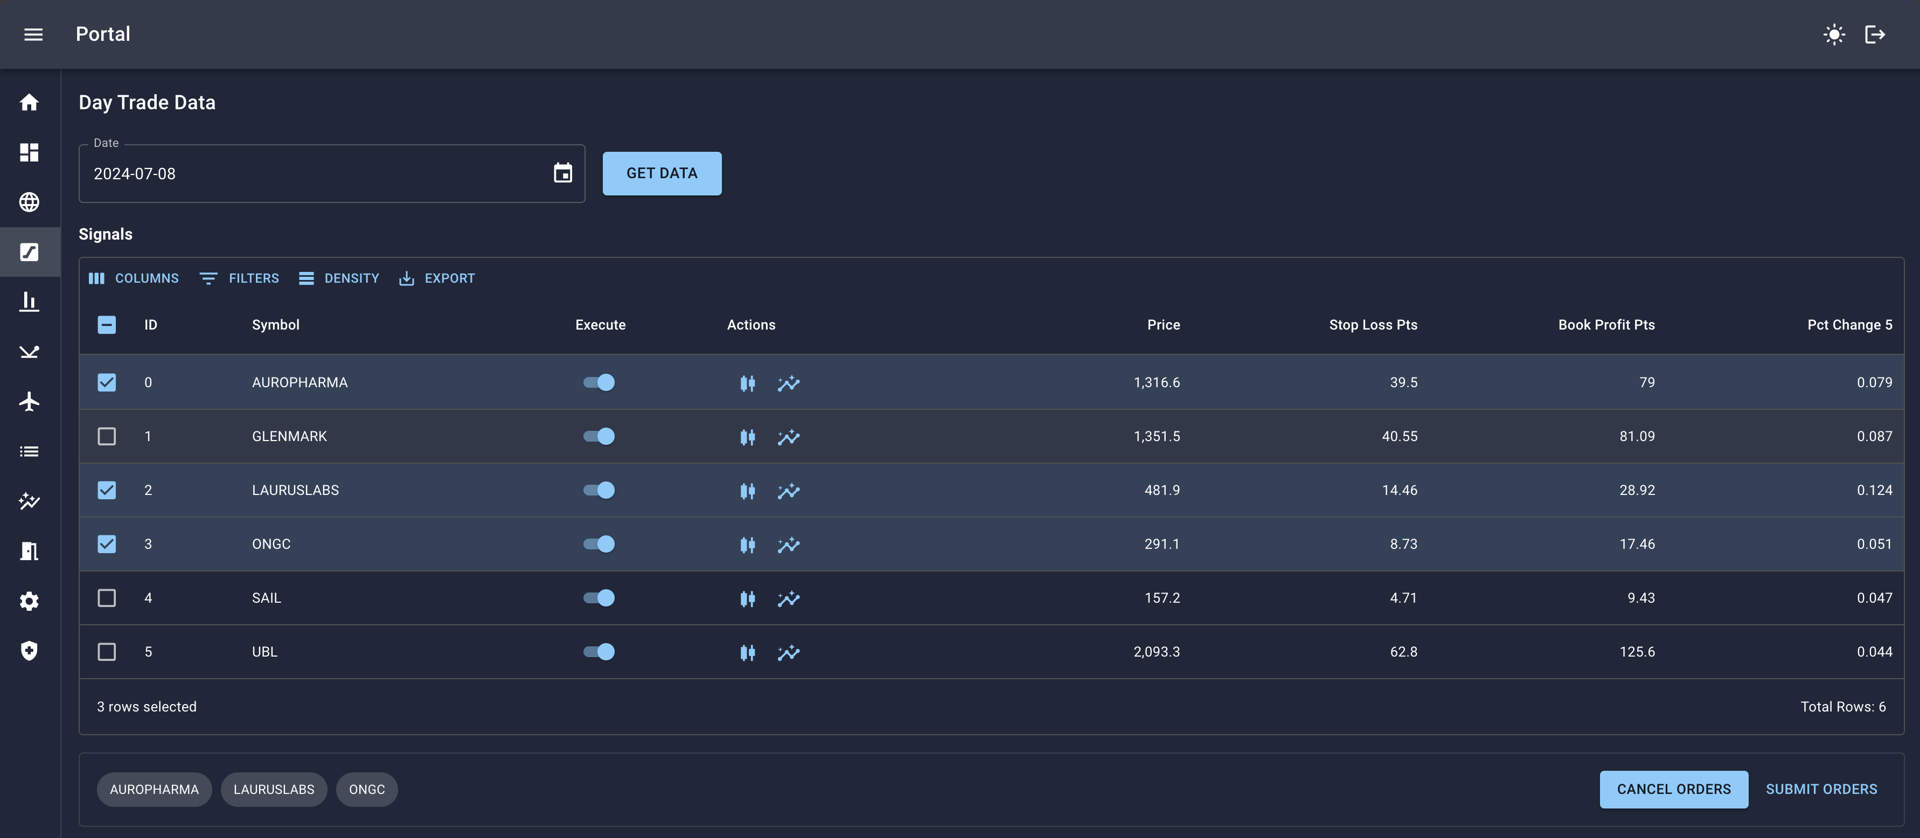The height and width of the screenshot is (838, 1920).
Task: Click the UBL price 2,093.3 cell
Action: click(1156, 652)
